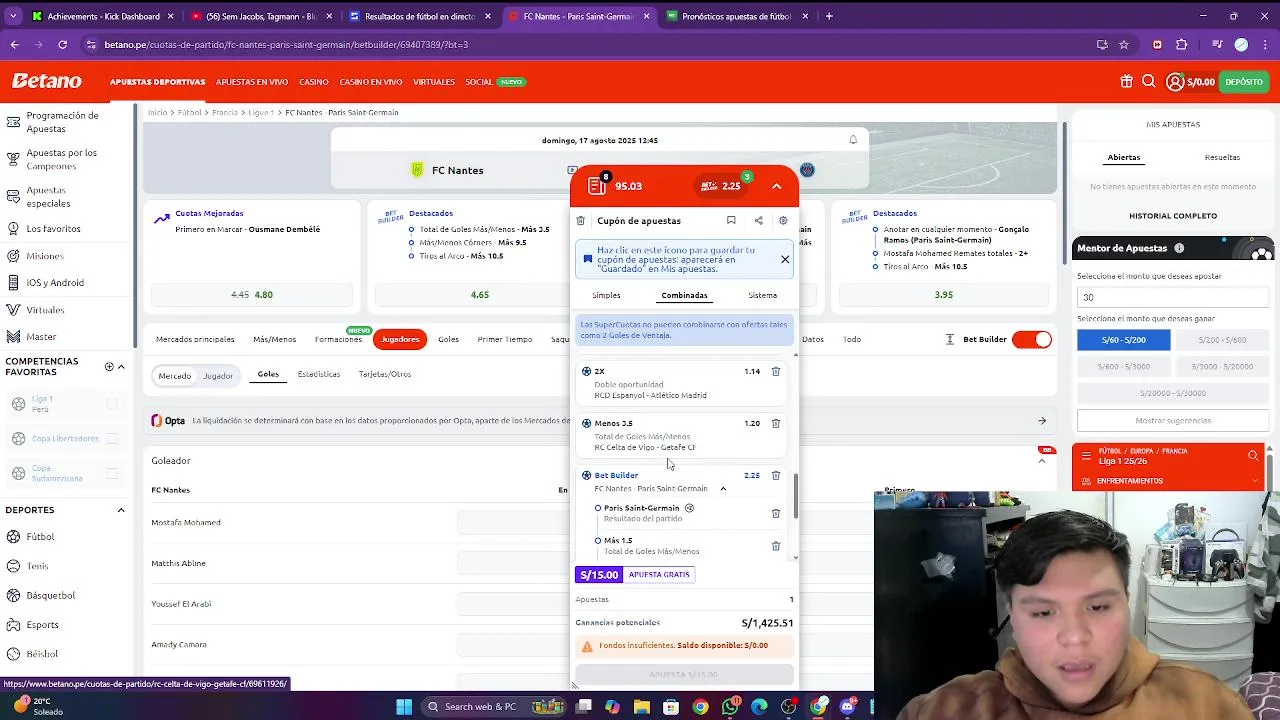
Task: Open Apuestas en Vivo menu
Action: coord(252,82)
